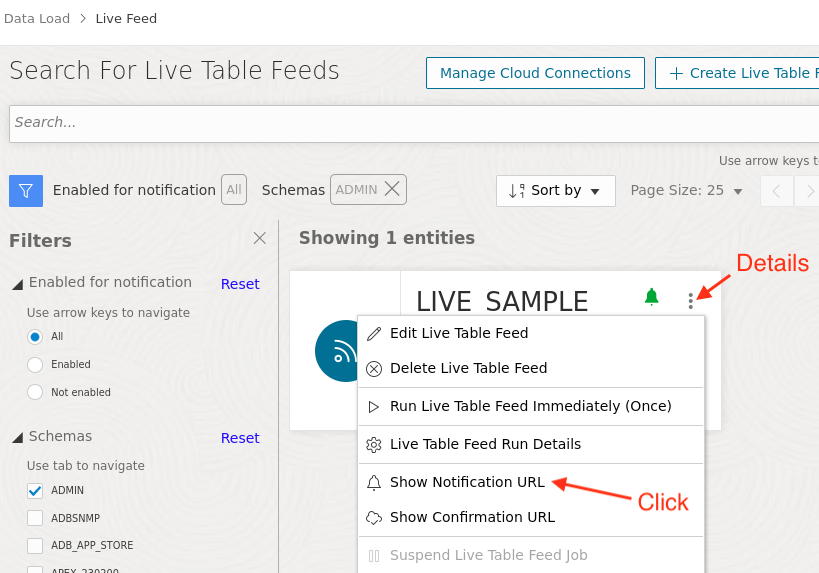
Task: Reset the Enabled for notification filter
Action: pyautogui.click(x=240, y=284)
